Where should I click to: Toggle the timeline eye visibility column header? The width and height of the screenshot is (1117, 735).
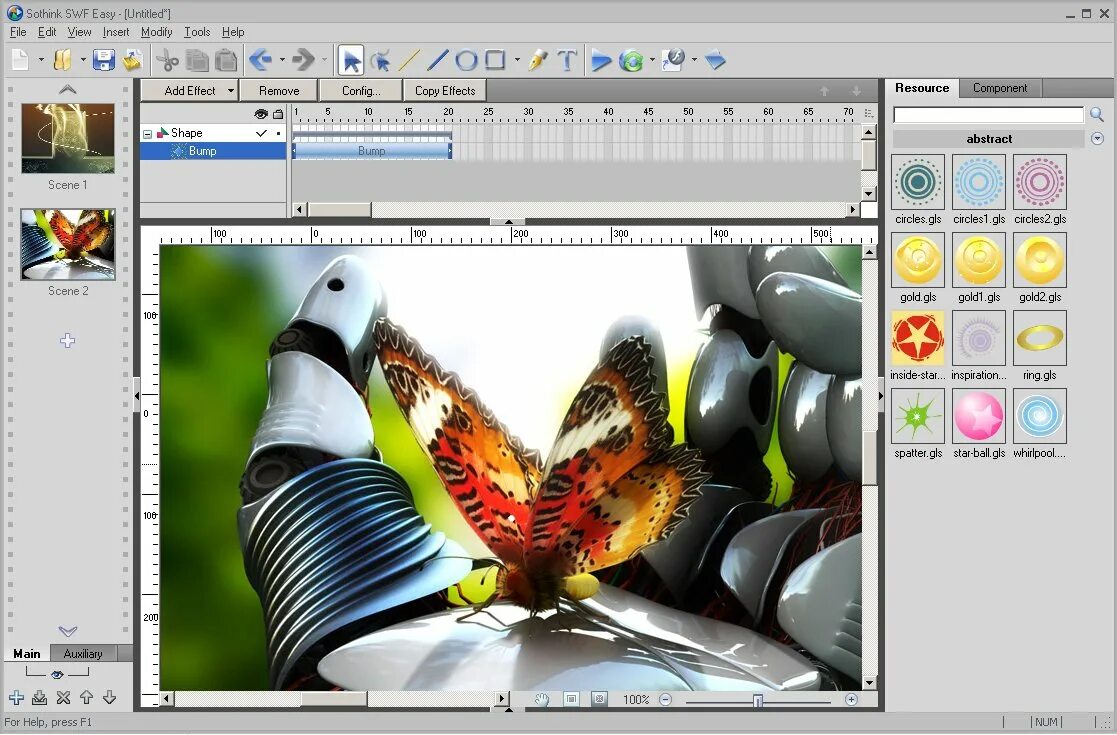click(x=261, y=114)
